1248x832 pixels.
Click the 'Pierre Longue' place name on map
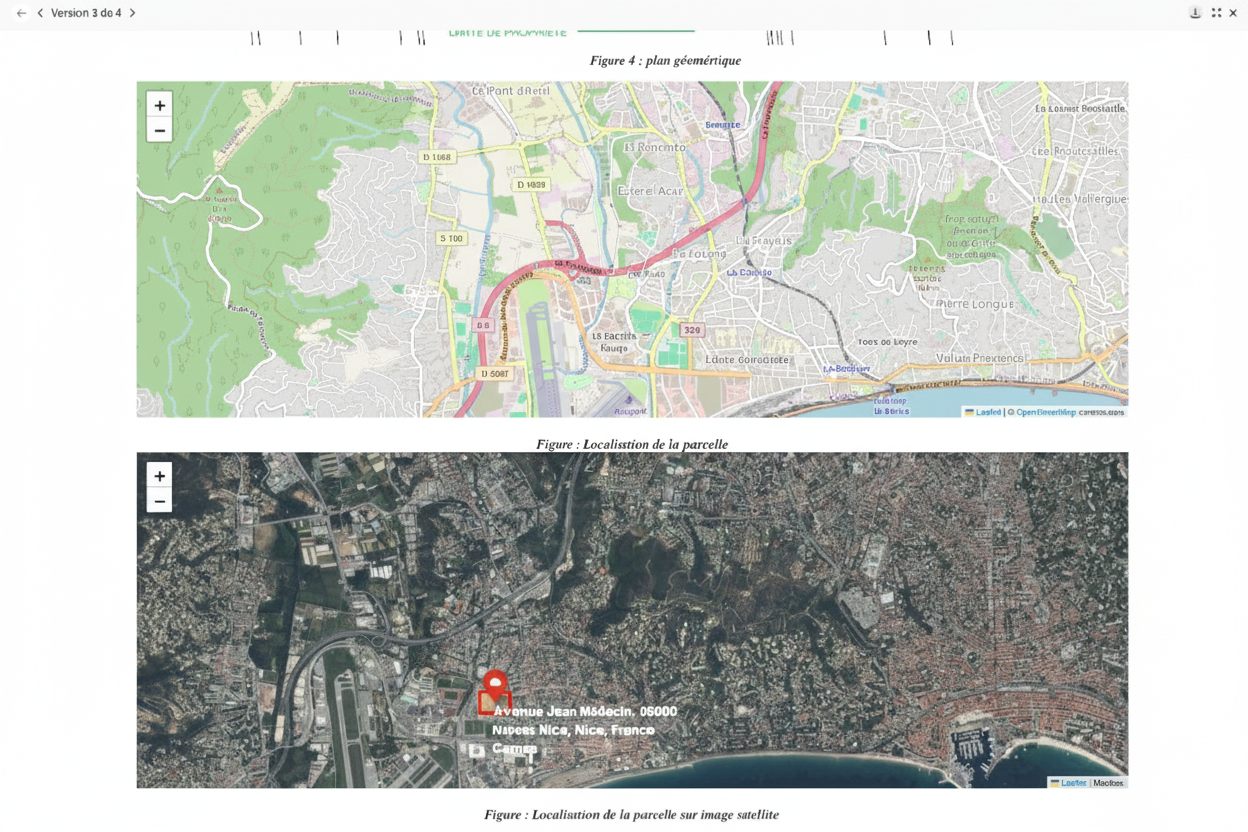tap(974, 303)
